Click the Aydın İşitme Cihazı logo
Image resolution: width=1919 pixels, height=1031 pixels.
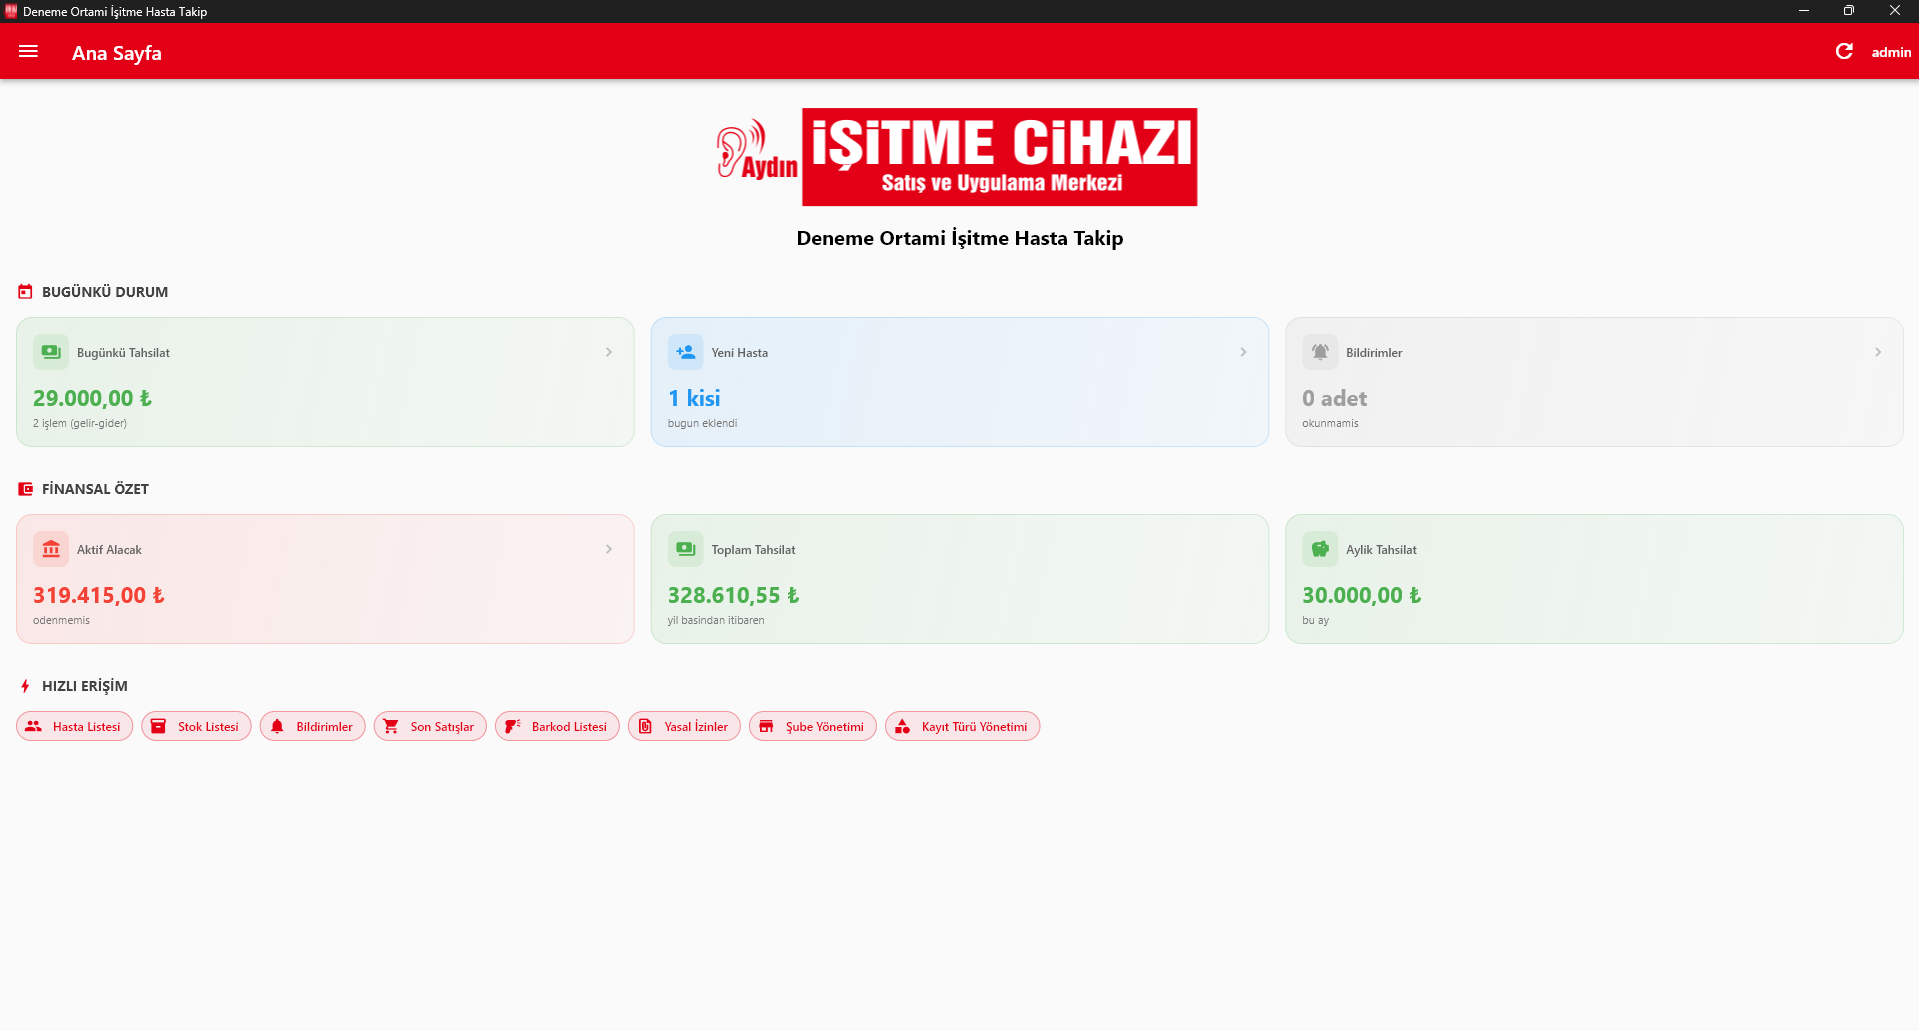coord(958,157)
